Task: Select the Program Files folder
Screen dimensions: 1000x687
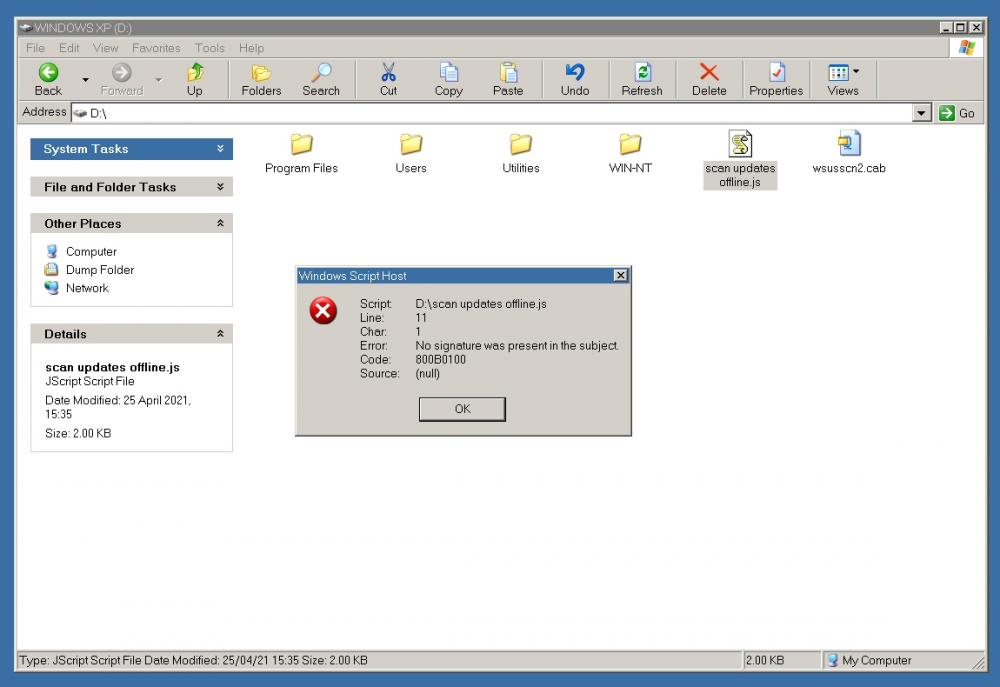Action: (301, 145)
